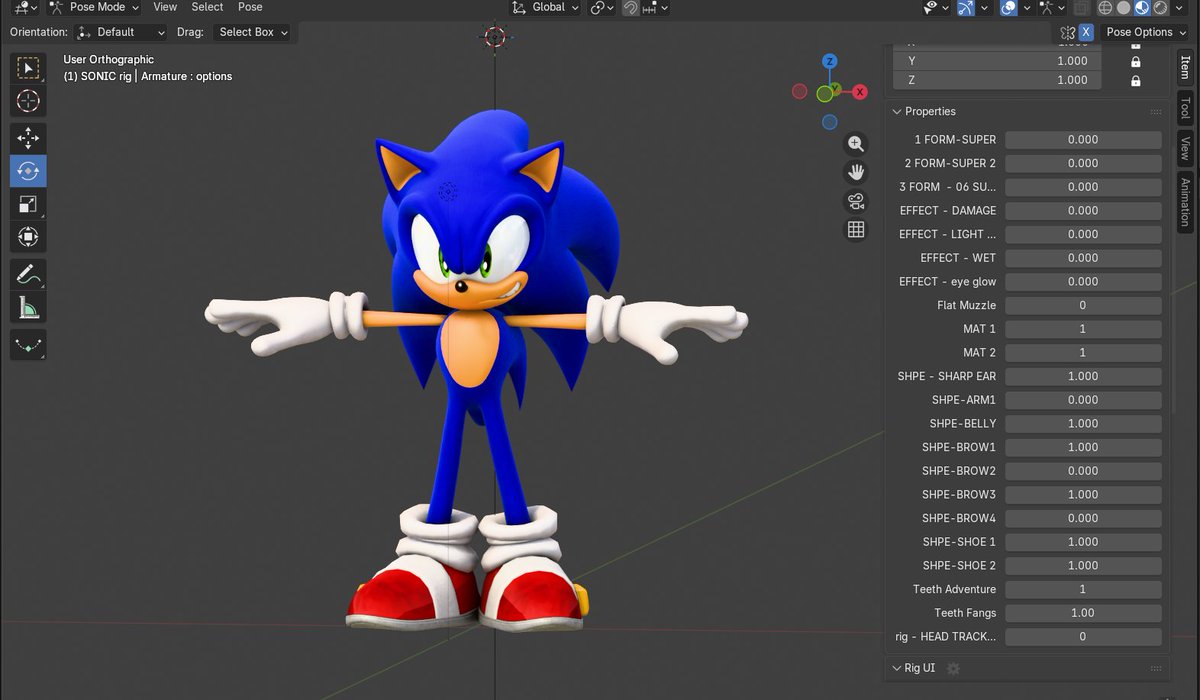Image resolution: width=1200 pixels, height=700 pixels.
Task: Click the SHPE-BELLY slider
Action: (1083, 423)
